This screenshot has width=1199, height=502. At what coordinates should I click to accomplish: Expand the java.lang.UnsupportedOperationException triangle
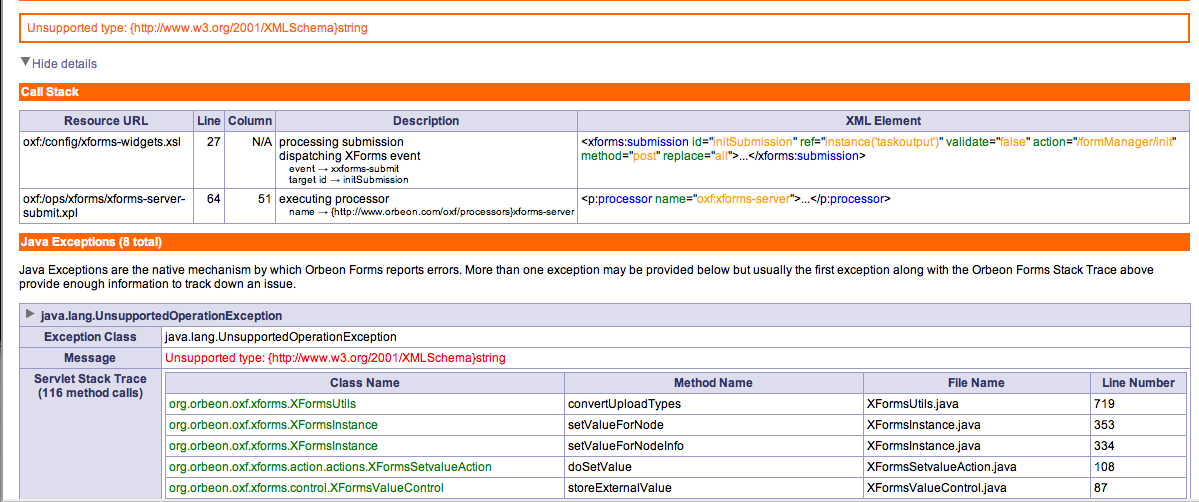coord(29,315)
